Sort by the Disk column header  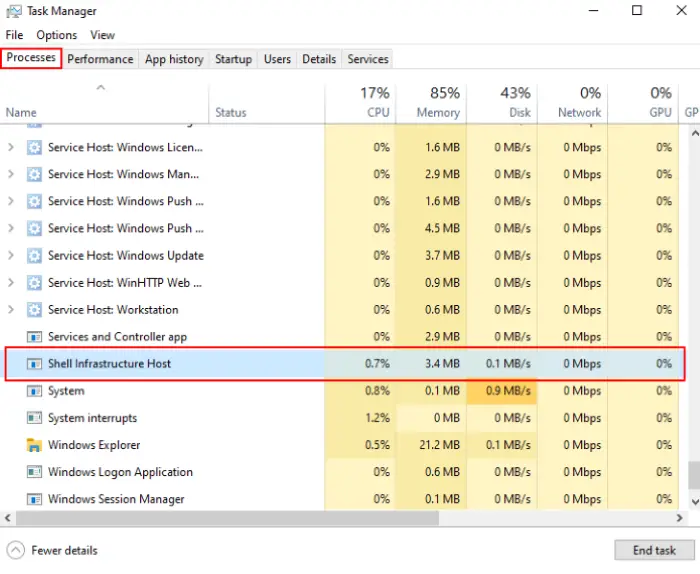pyautogui.click(x=502, y=103)
